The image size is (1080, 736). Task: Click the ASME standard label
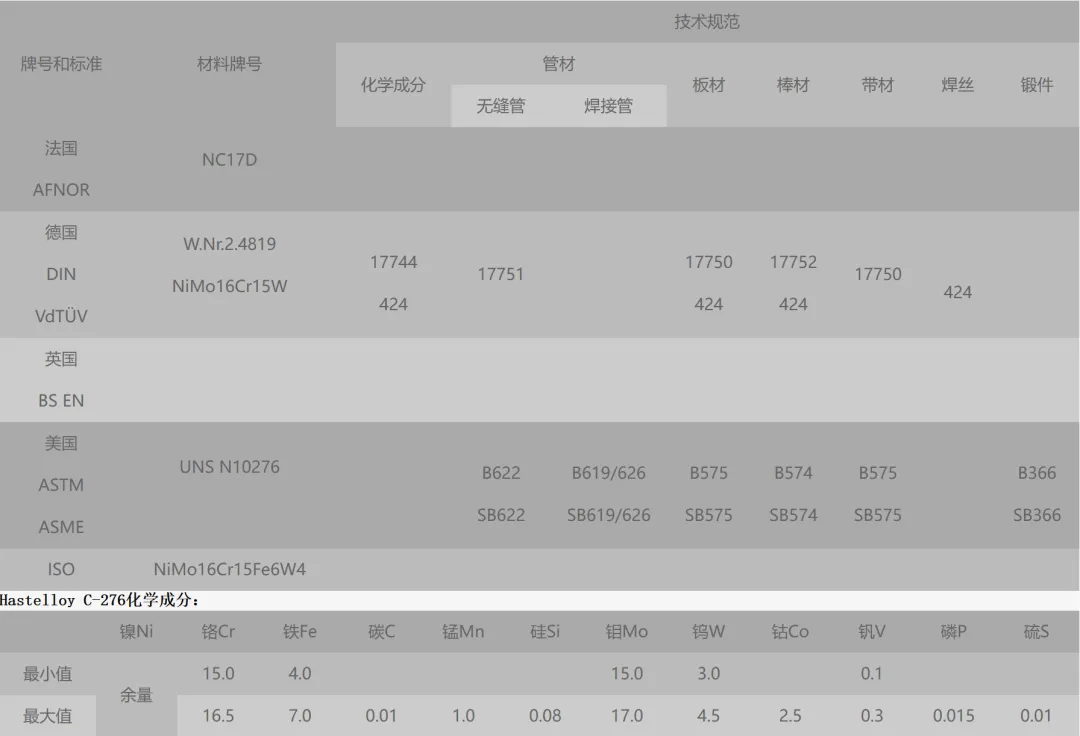coord(61,527)
